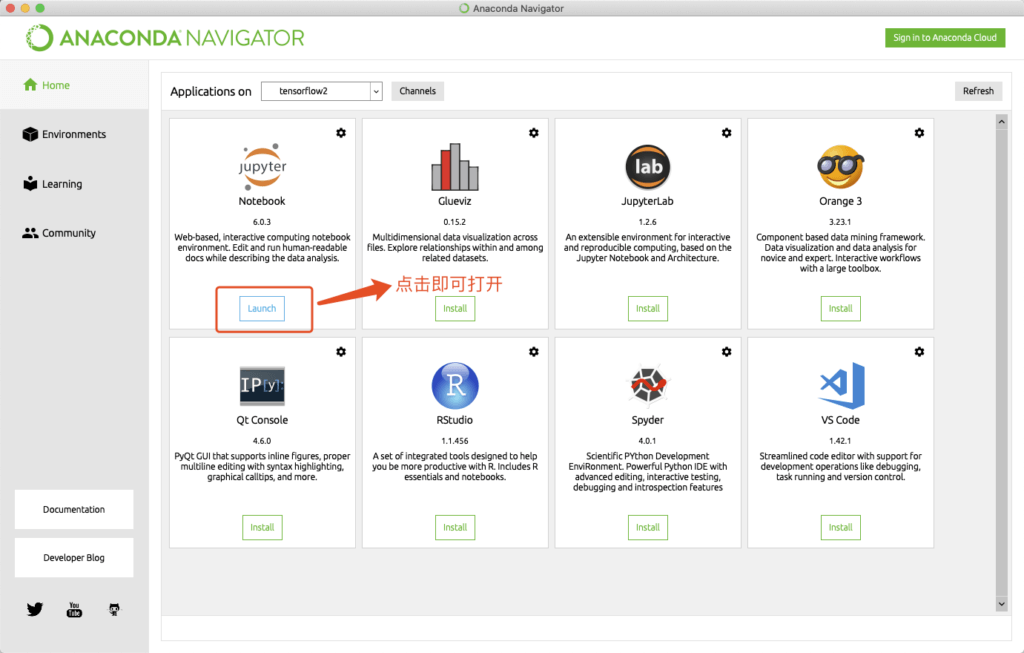Viewport: 1024px width, 653px height.
Task: Click the Learning book icon
Action: click(x=30, y=183)
